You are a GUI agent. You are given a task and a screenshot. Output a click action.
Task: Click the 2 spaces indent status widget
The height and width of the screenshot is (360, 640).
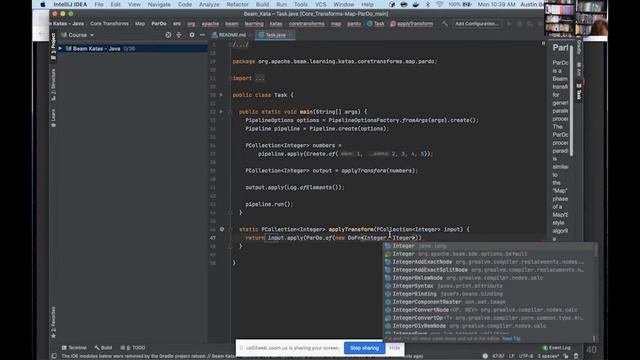tap(548, 356)
